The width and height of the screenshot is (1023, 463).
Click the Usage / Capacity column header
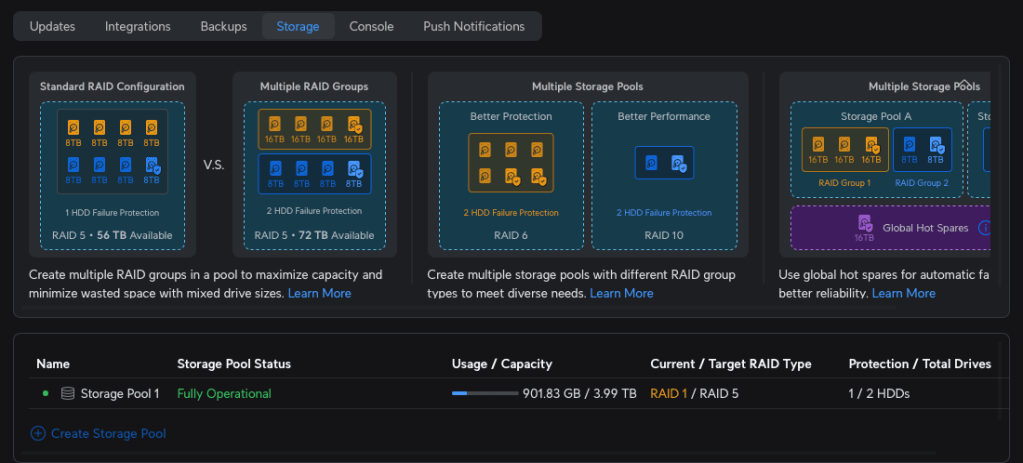point(502,364)
